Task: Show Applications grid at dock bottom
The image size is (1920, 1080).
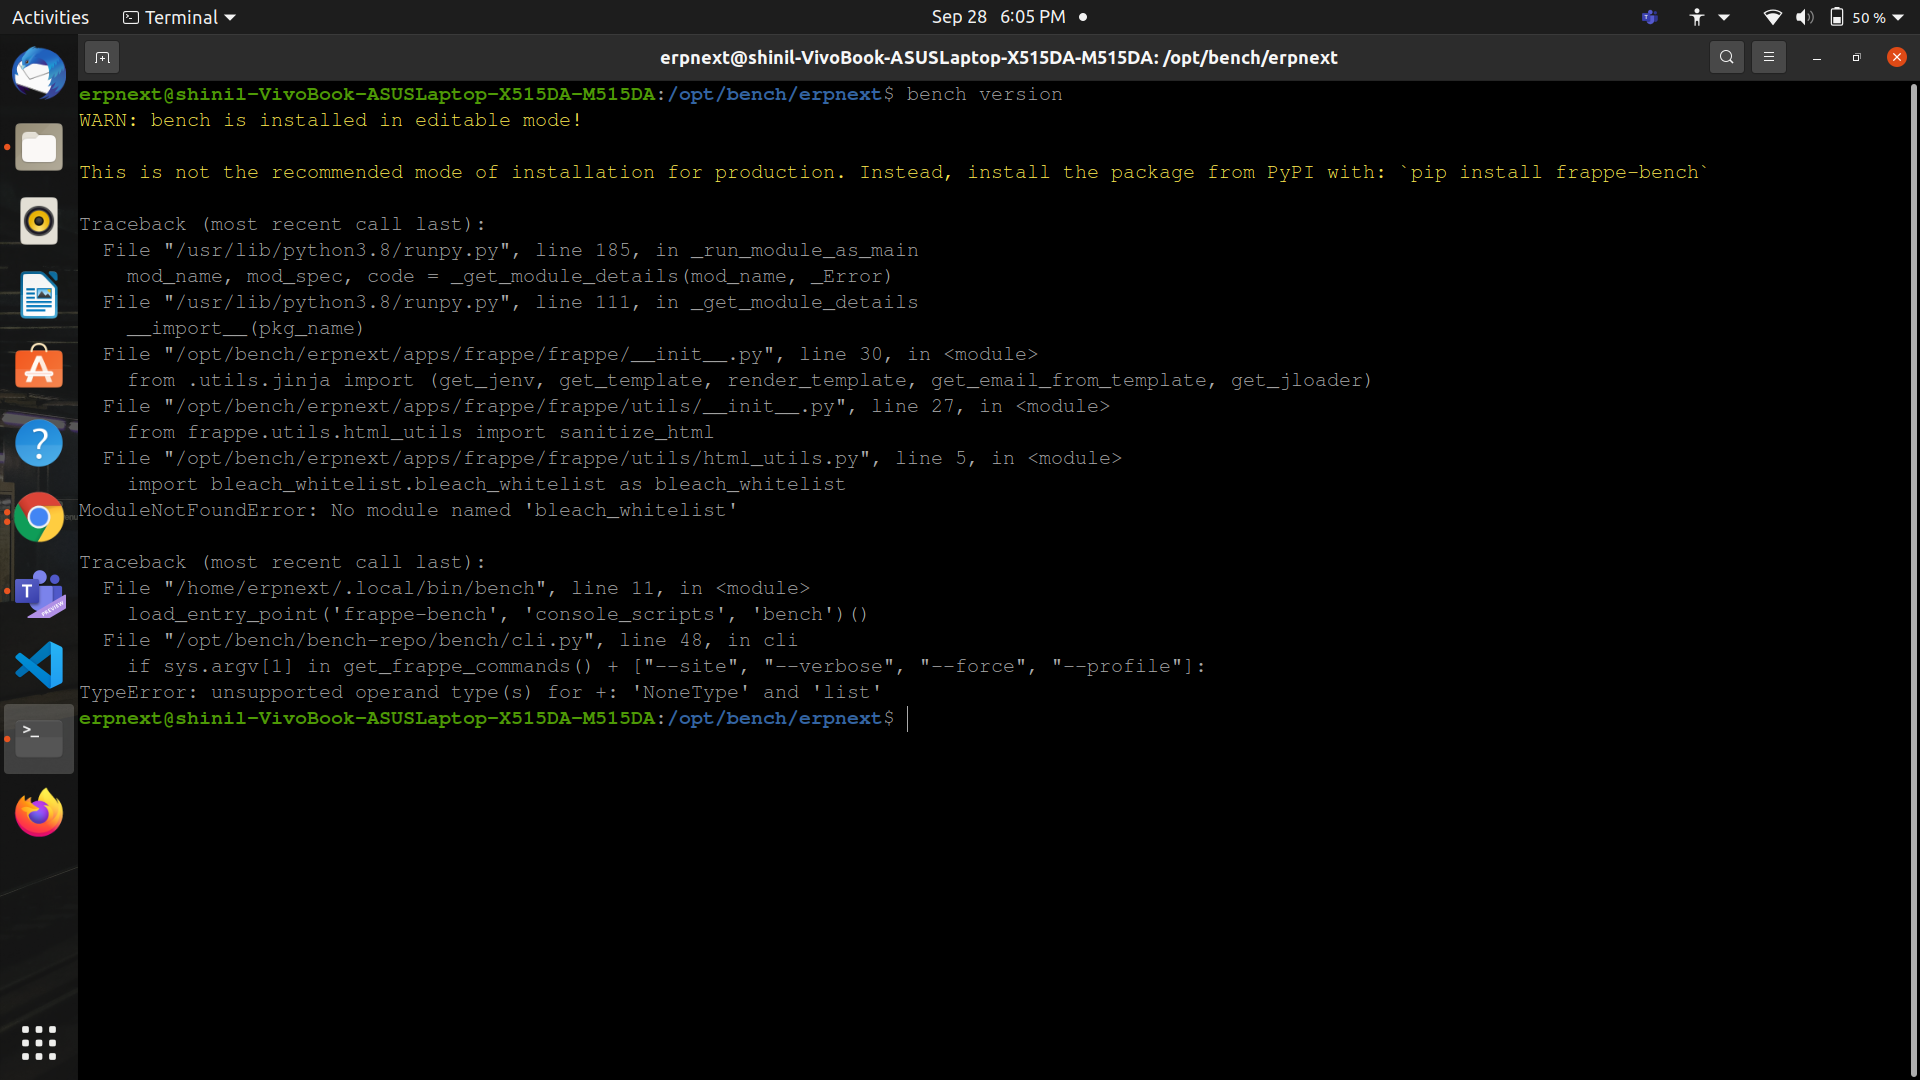Action: [x=39, y=1043]
